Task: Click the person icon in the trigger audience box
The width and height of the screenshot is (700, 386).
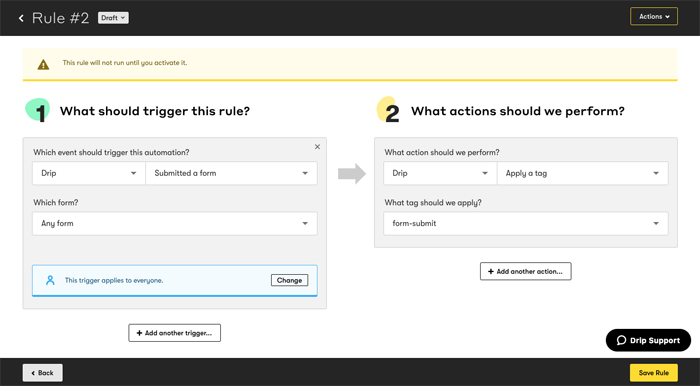Action: 50,280
